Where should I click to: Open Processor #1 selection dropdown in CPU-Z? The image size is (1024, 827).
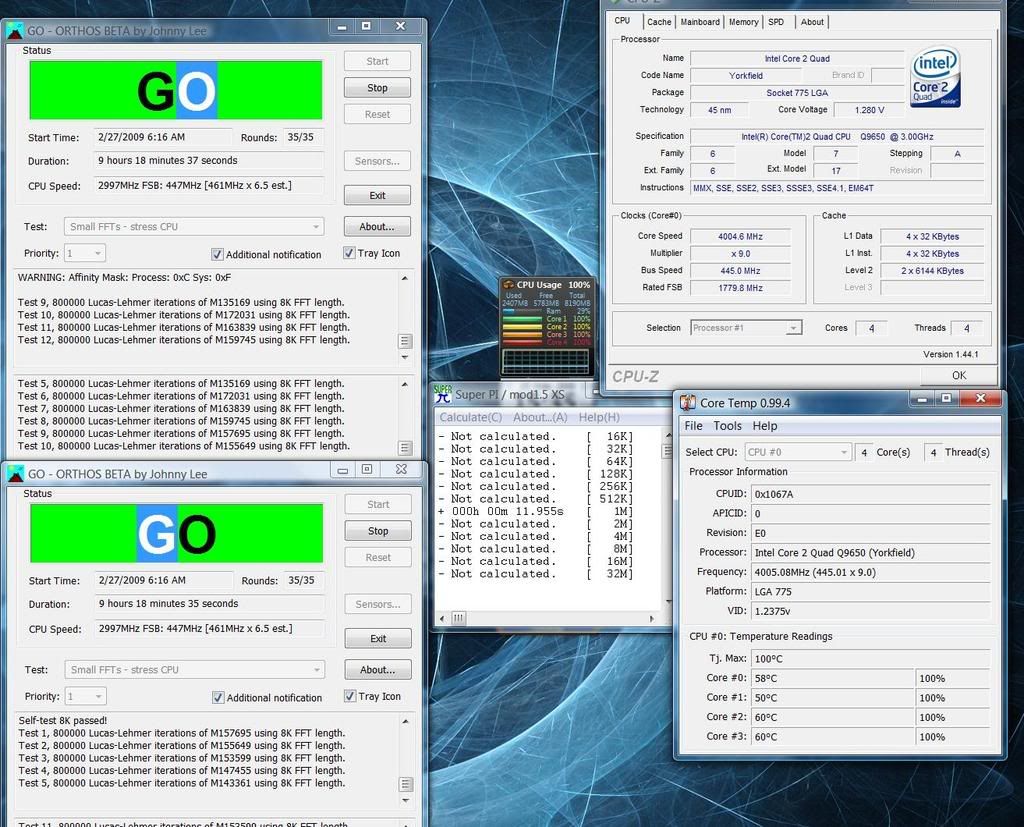click(746, 328)
